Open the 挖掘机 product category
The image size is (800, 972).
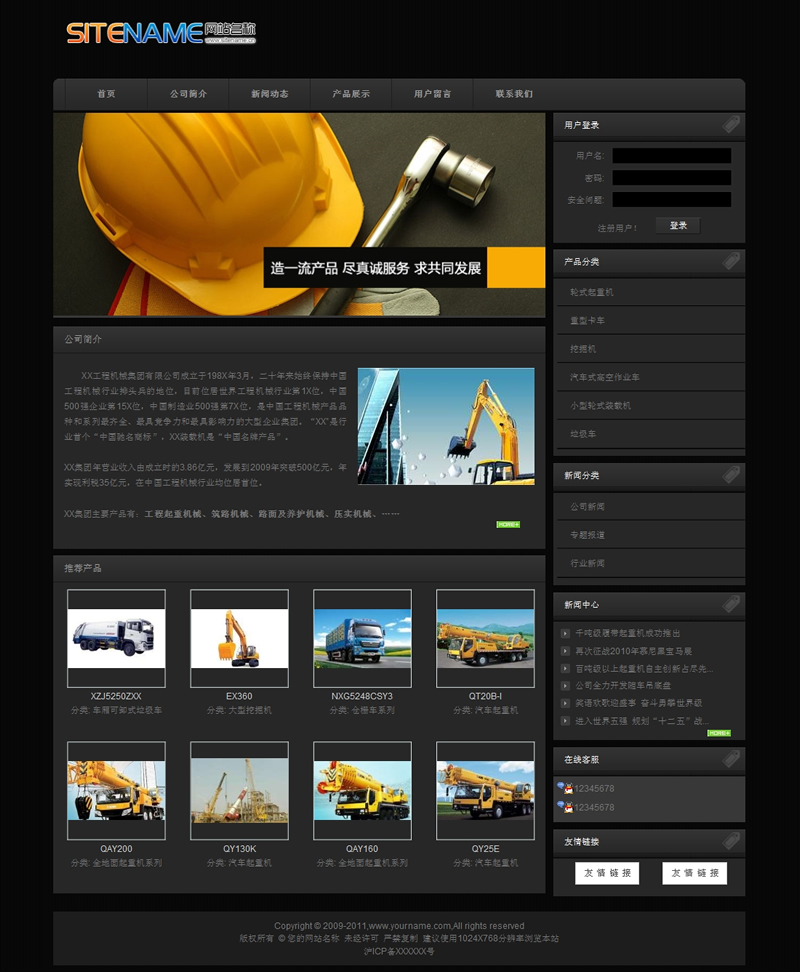(583, 349)
